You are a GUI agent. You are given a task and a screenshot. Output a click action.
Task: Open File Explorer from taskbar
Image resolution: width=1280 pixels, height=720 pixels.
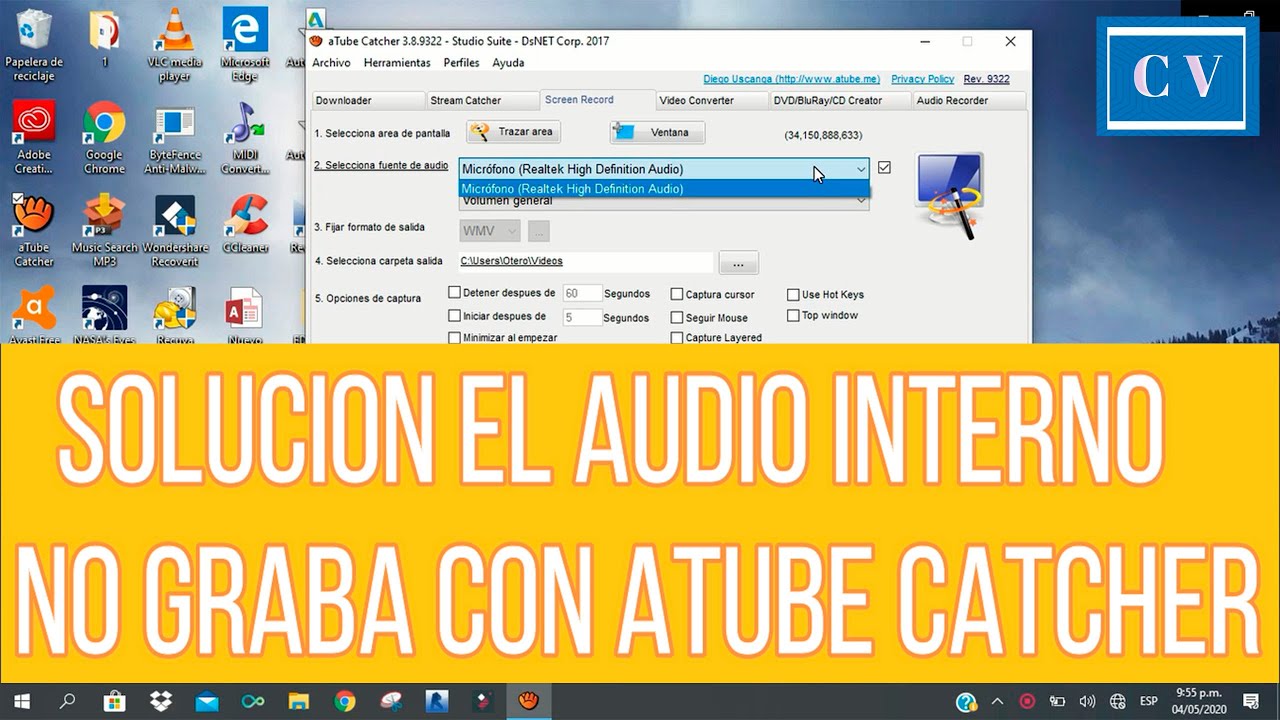pos(298,701)
